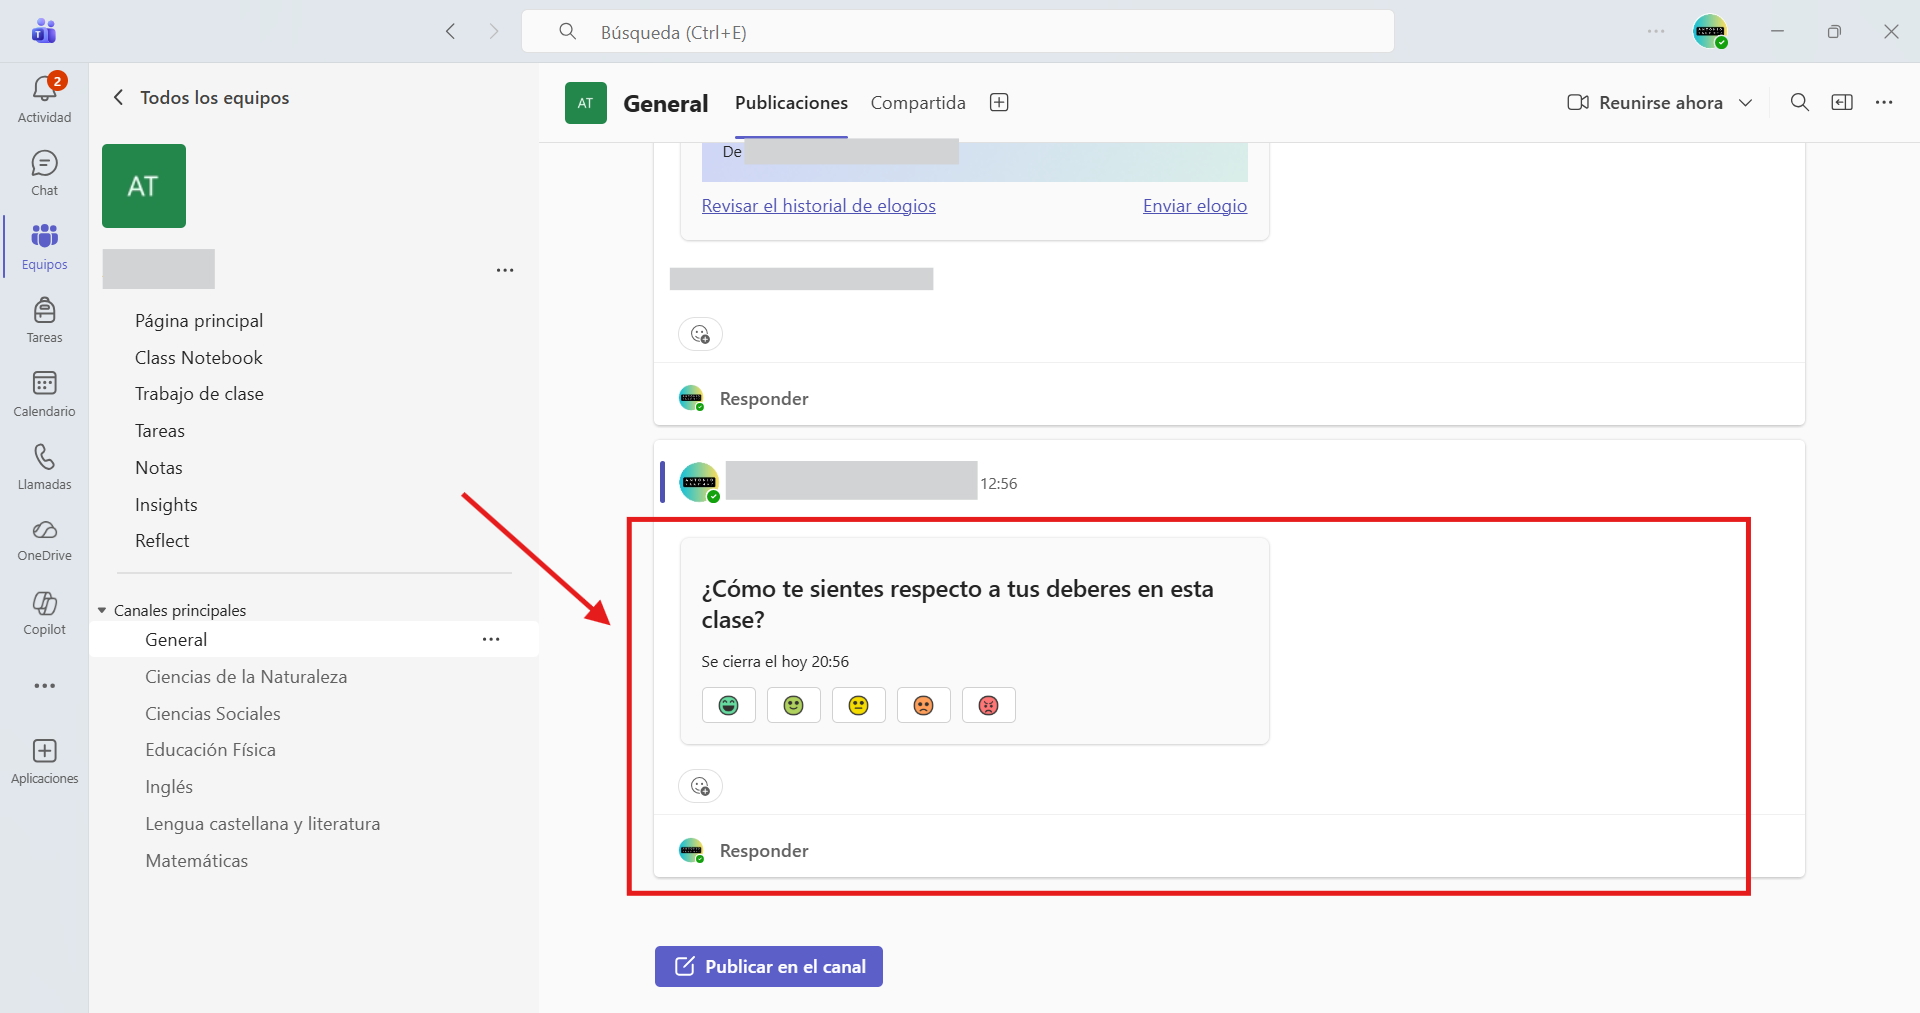This screenshot has width=1920, height=1013.
Task: Select the Equipos sidebar icon
Action: pos(44,247)
